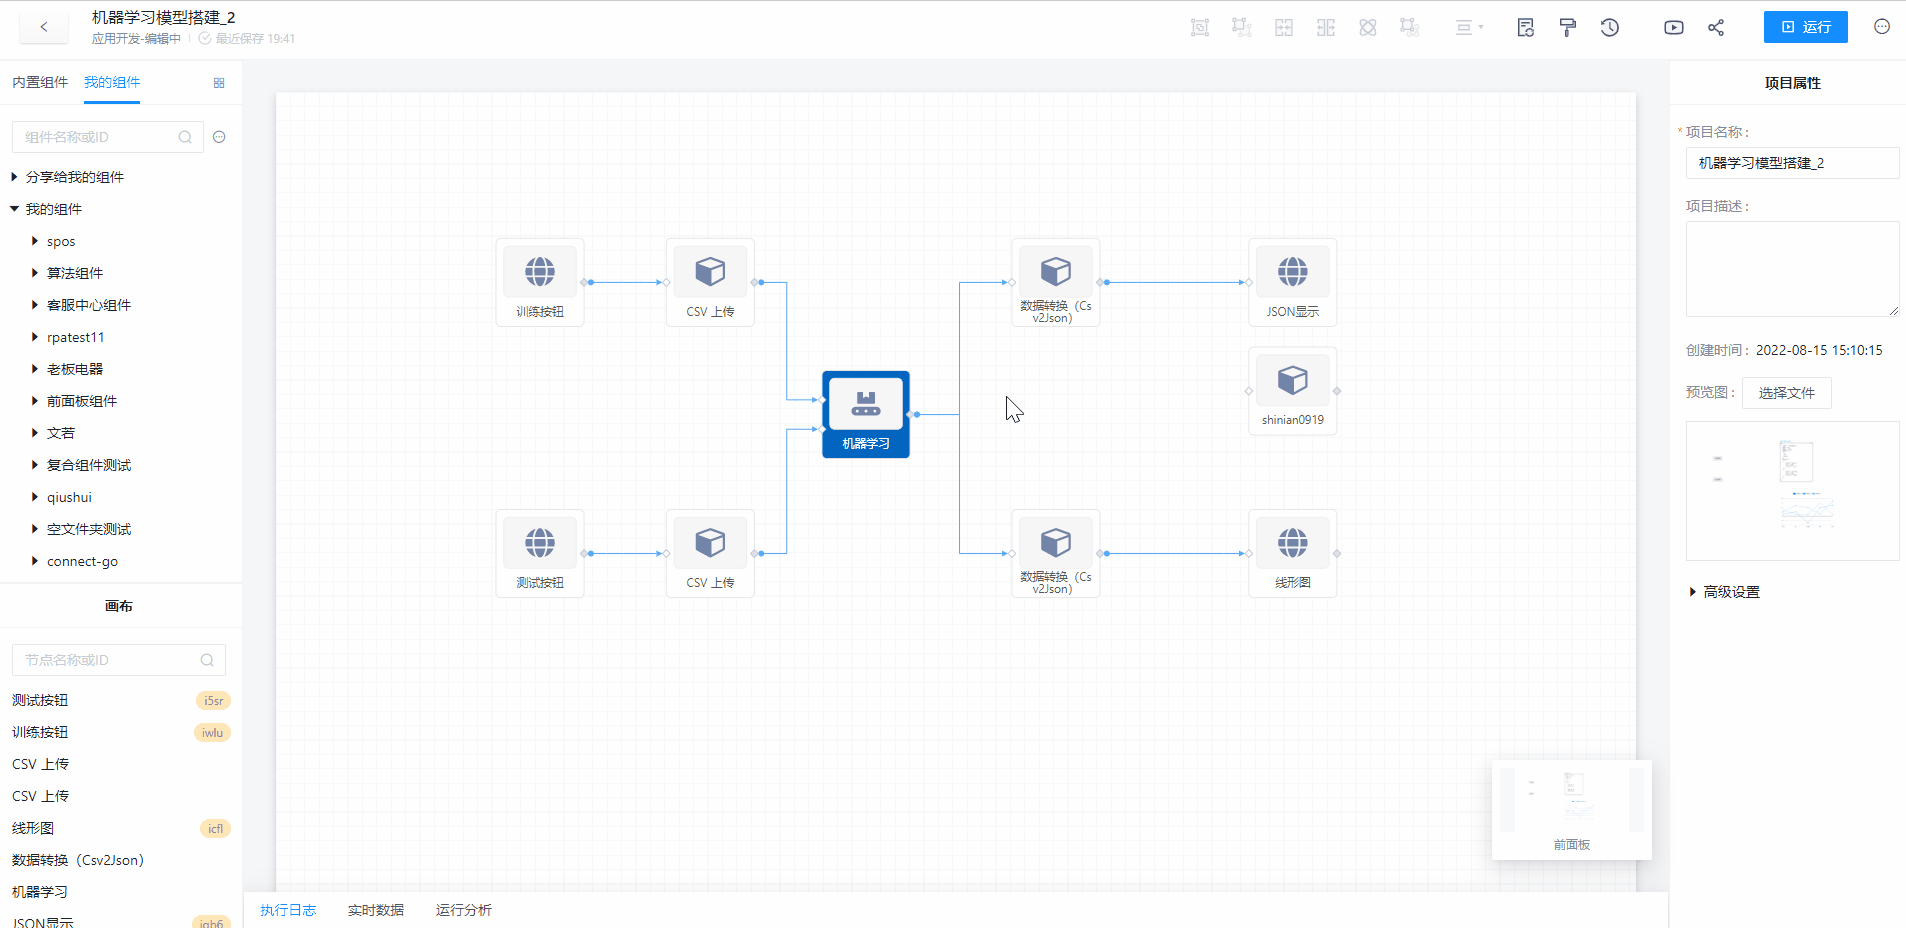Open the version history clock icon
1906x928 pixels.
tap(1609, 28)
